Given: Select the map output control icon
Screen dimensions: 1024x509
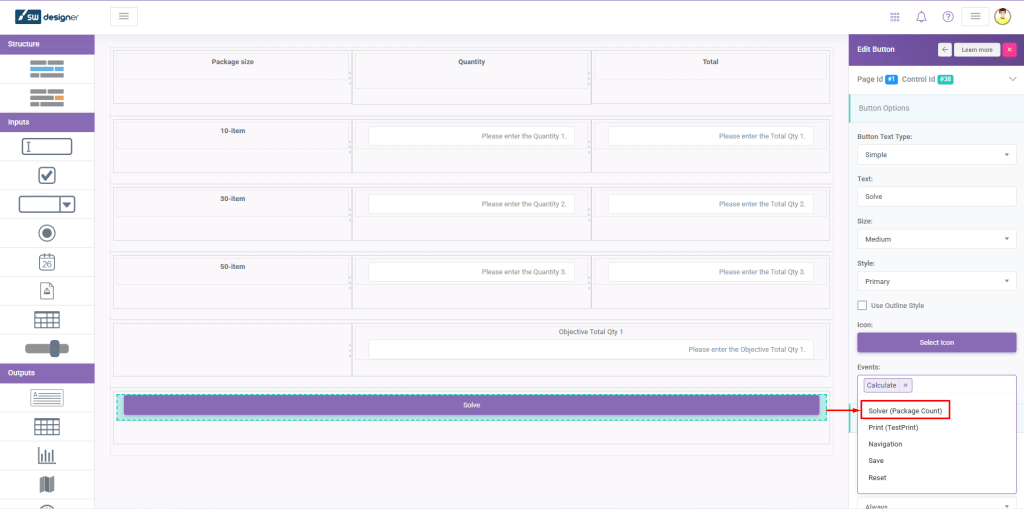Looking at the screenshot, I should point(47,484).
